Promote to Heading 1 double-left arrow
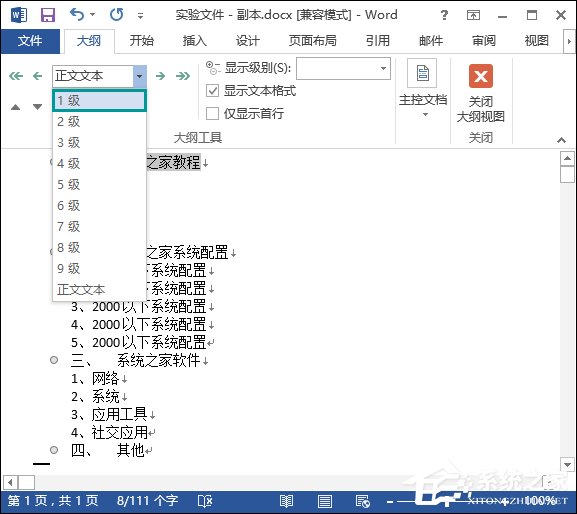This screenshot has height=514, width=577. 16,76
